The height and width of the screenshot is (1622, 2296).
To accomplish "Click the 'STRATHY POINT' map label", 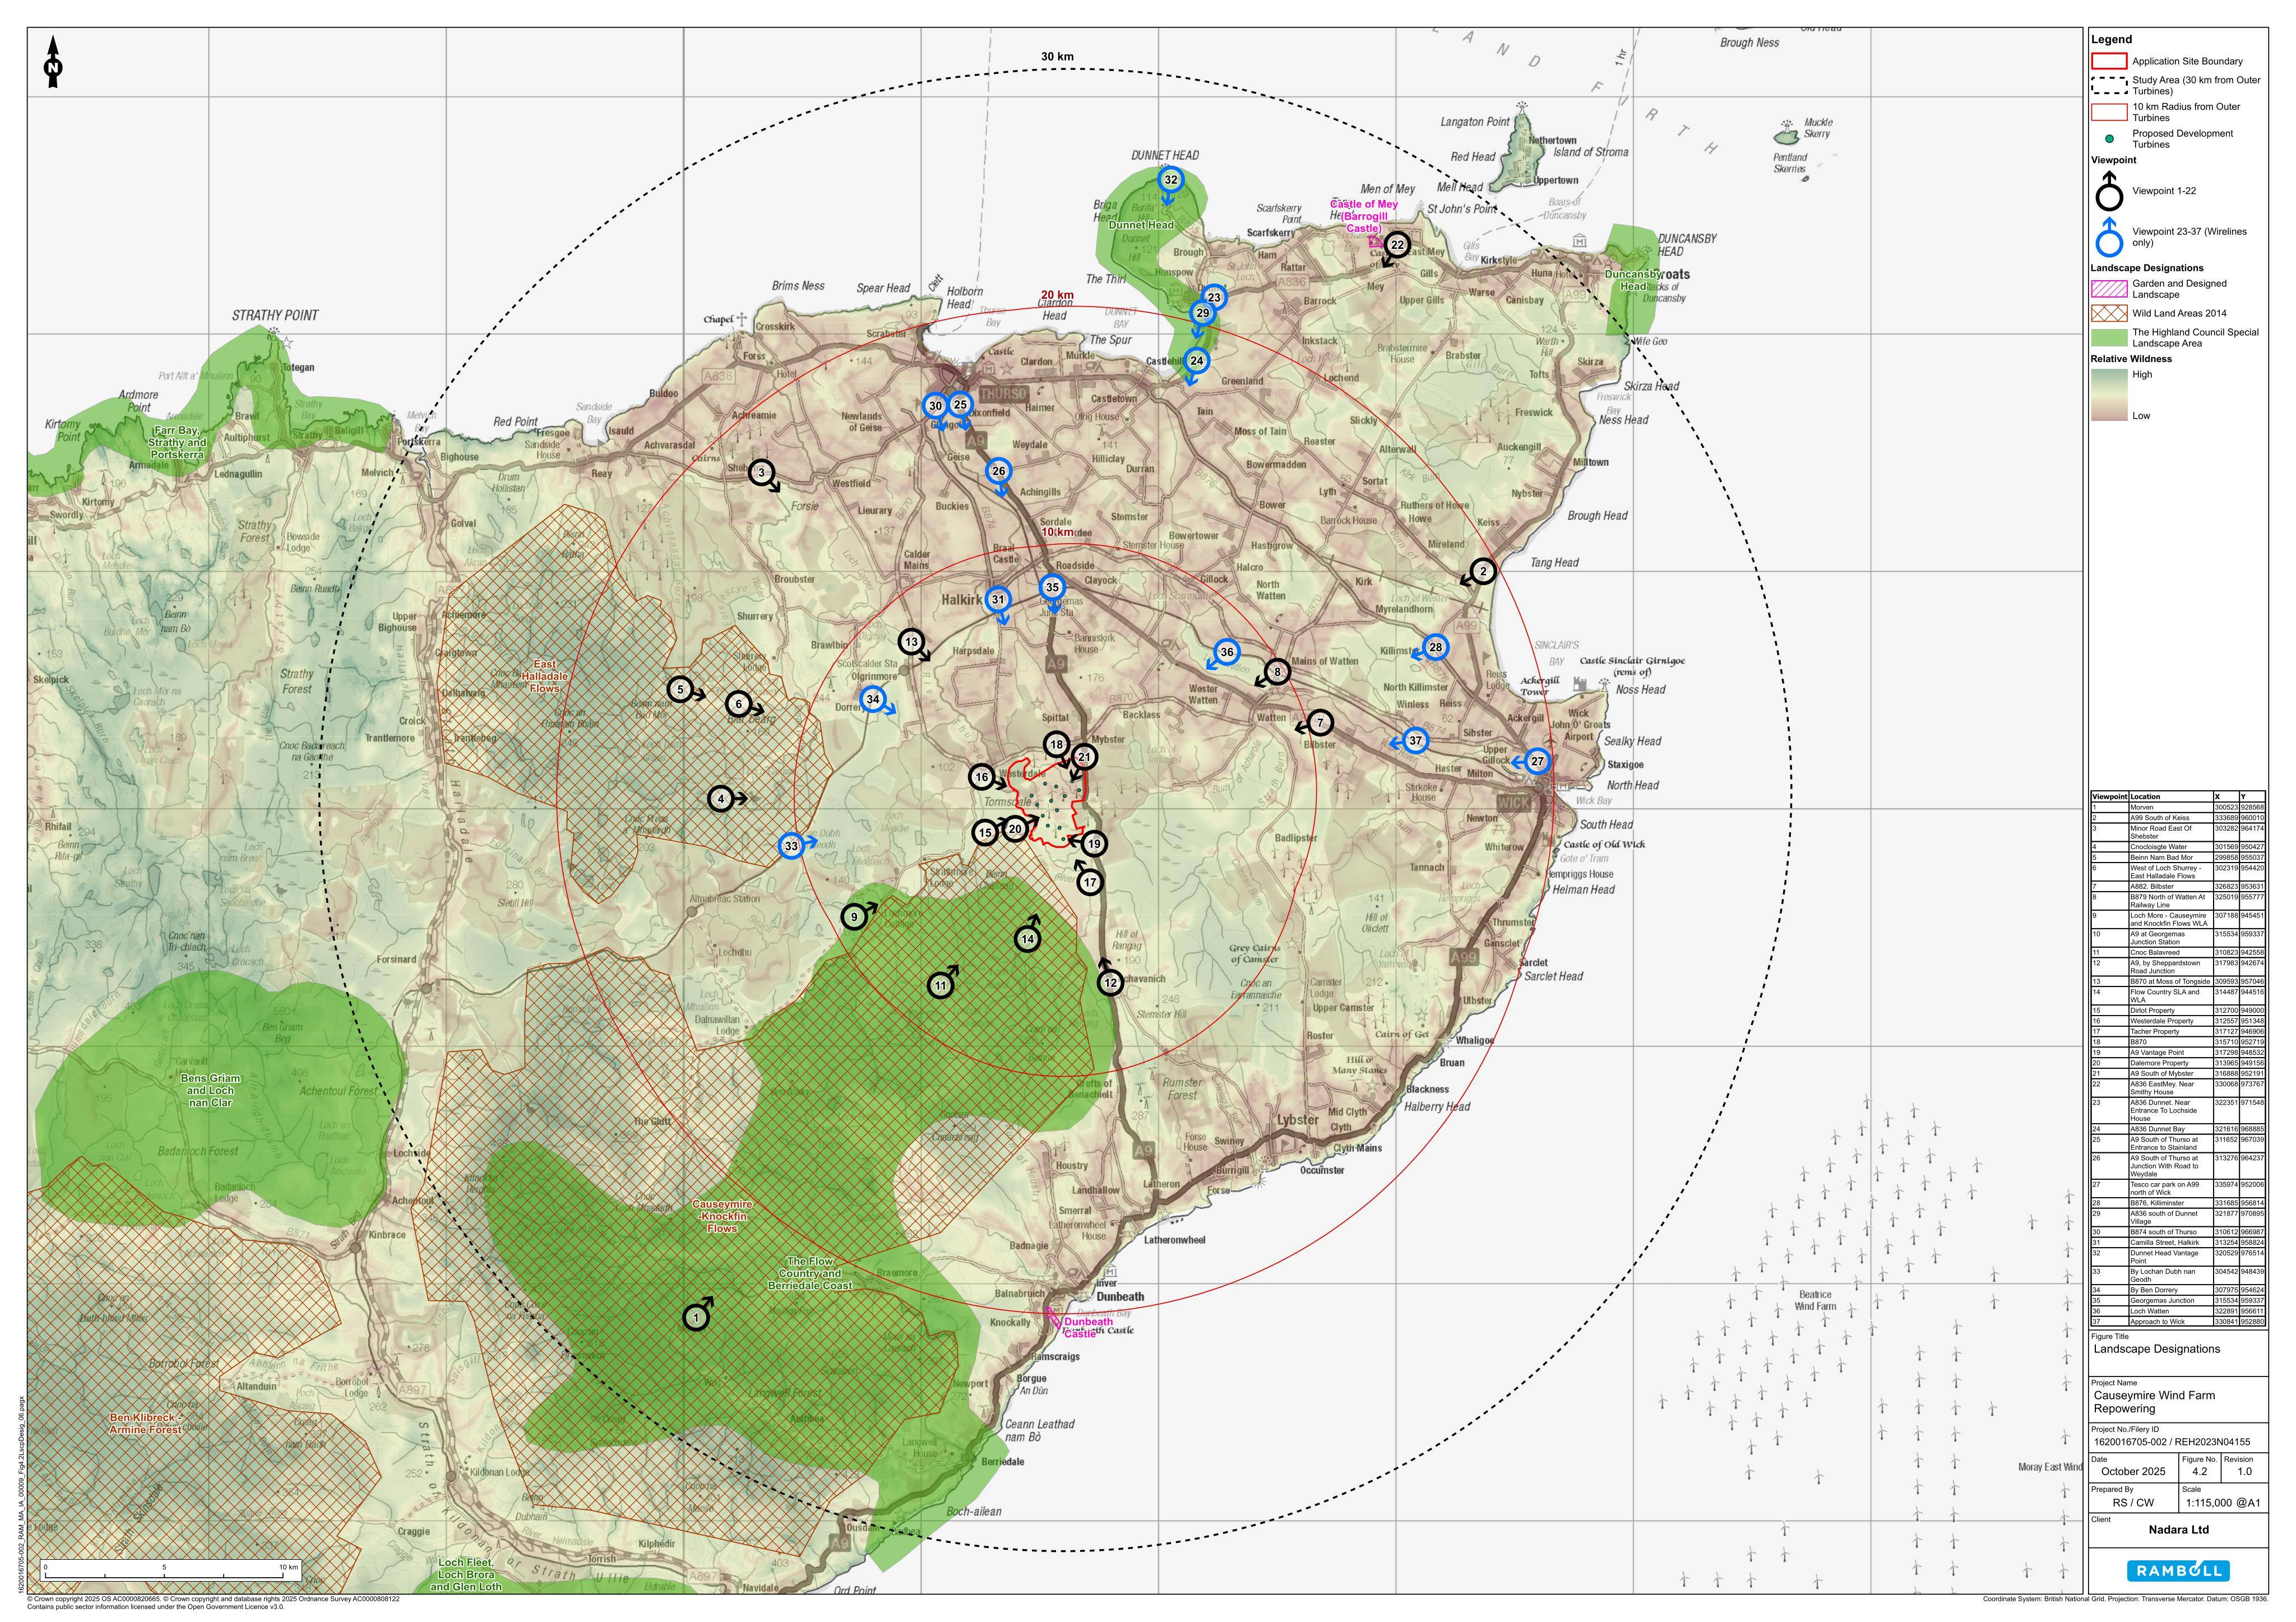I will tap(275, 315).
